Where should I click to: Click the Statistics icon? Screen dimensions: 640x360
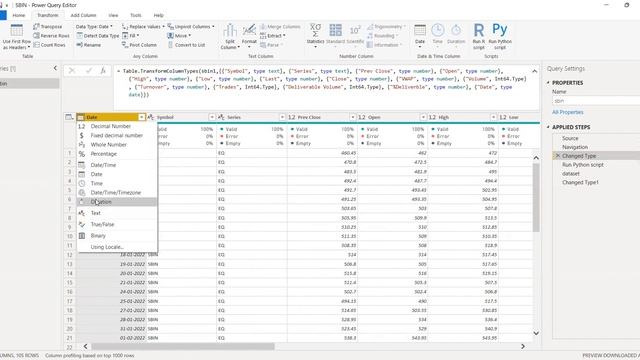[x=315, y=30]
